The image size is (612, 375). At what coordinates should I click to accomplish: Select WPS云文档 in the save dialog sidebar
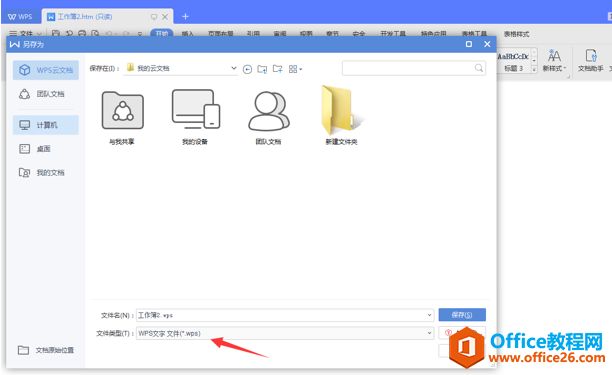(x=46, y=70)
